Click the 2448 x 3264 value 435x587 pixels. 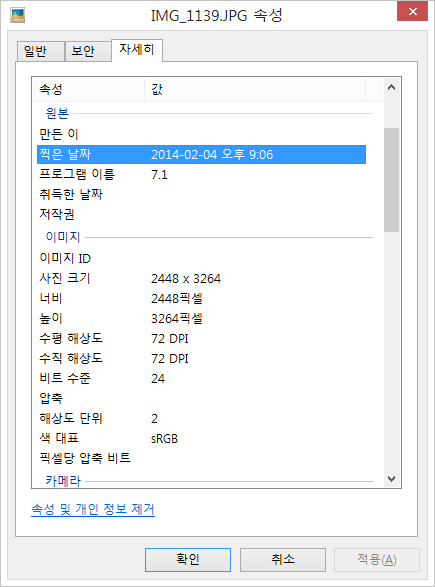pyautogui.click(x=186, y=279)
